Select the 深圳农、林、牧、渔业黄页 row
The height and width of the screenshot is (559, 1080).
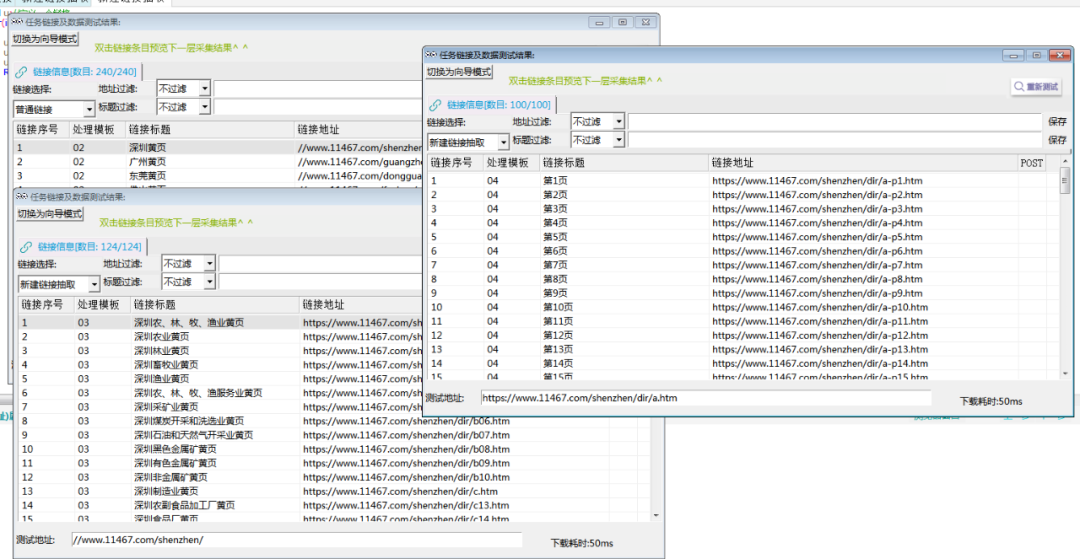tap(220, 322)
